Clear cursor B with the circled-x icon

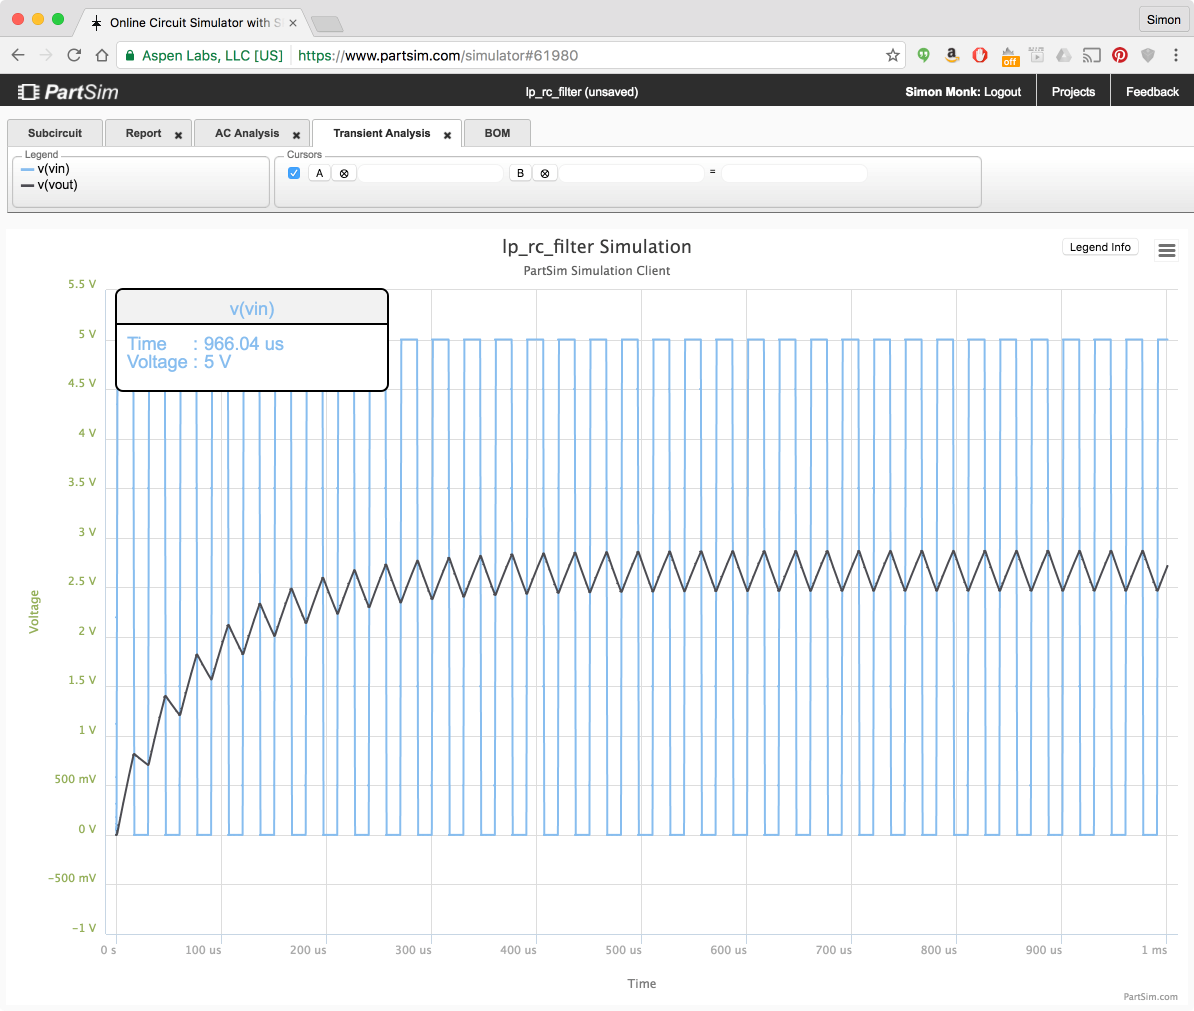tap(545, 174)
